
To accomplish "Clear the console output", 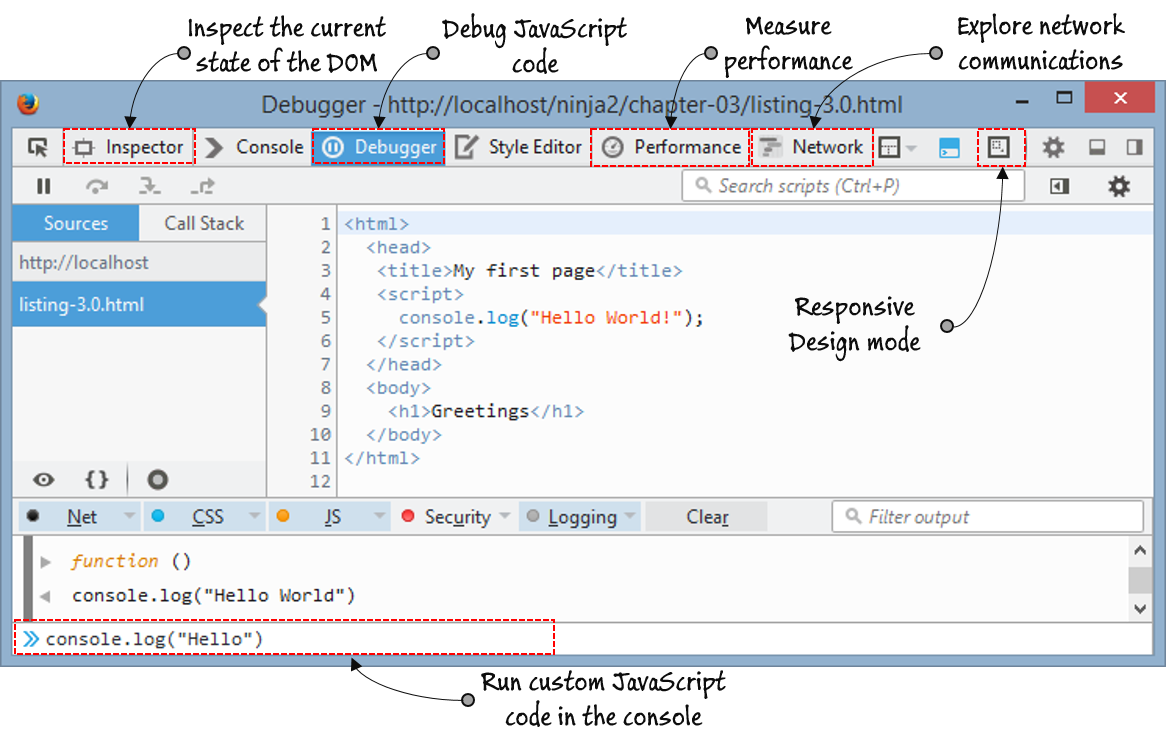I will [706, 516].
